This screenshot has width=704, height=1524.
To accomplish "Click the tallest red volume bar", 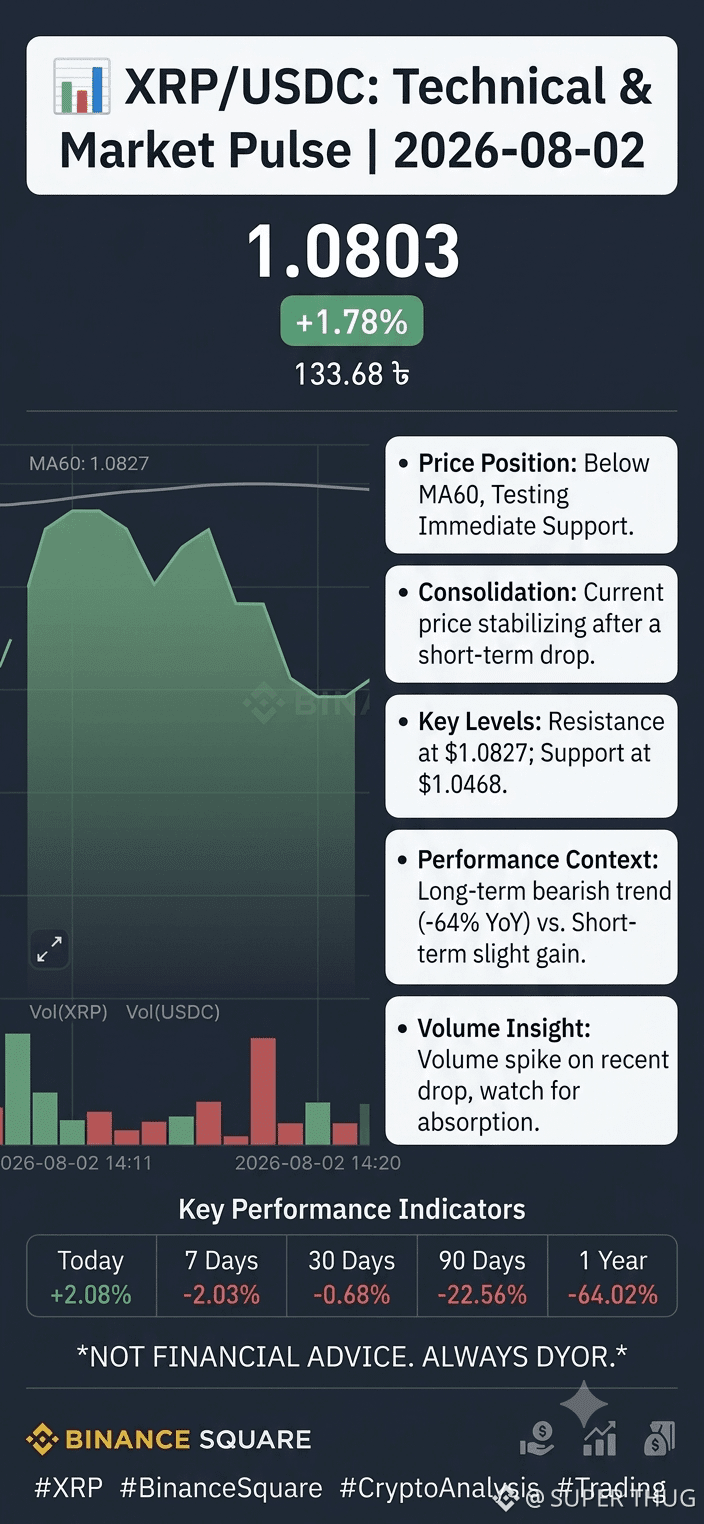I will [263, 1091].
